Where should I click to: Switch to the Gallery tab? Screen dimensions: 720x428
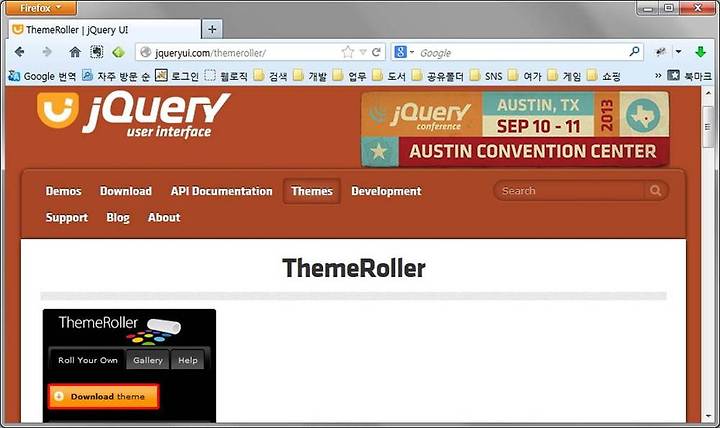point(148,360)
